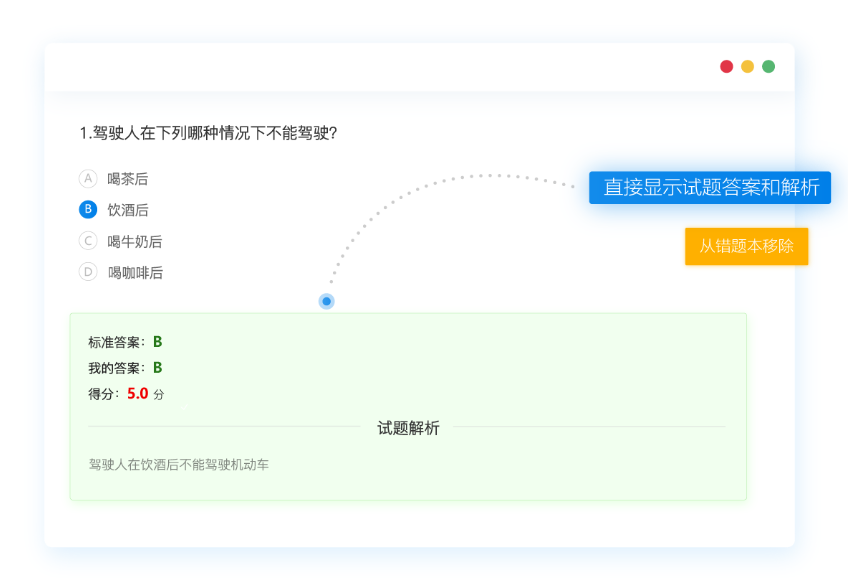Click the 试题解析 section heading
Screen dimensions: 848x578
click(408, 428)
